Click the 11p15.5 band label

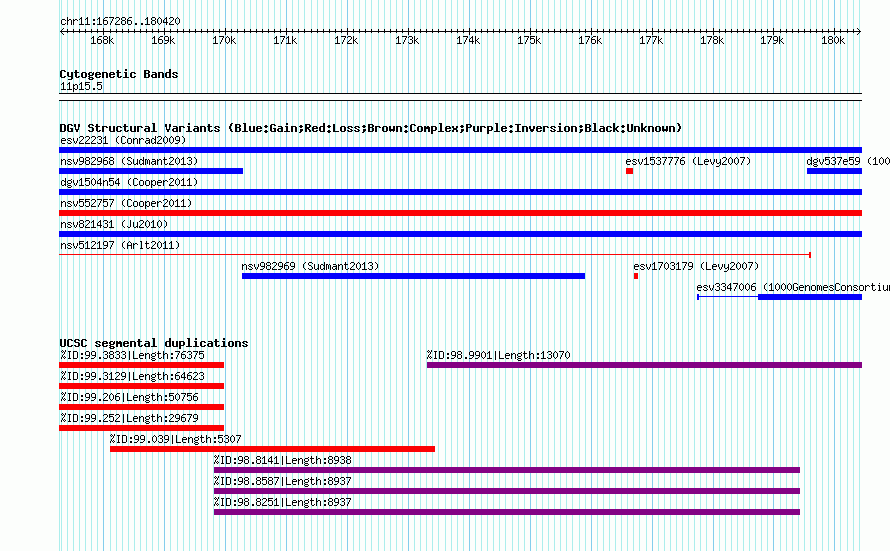(81, 86)
